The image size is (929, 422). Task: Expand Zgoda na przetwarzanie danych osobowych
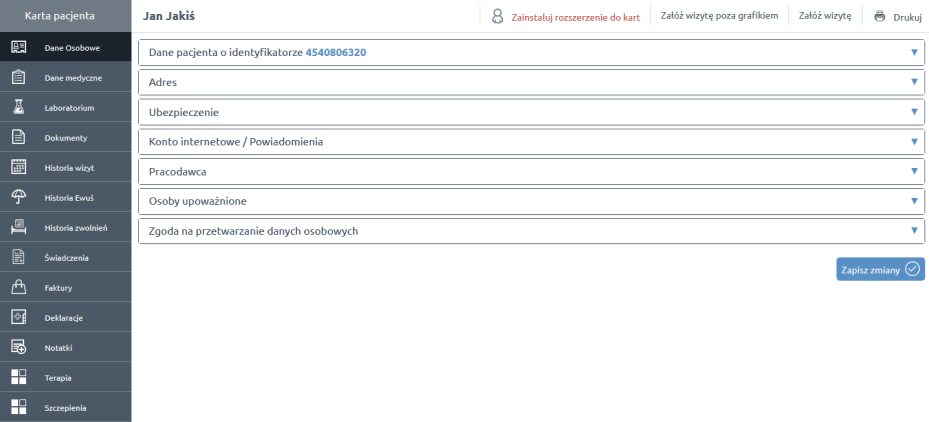pos(914,231)
